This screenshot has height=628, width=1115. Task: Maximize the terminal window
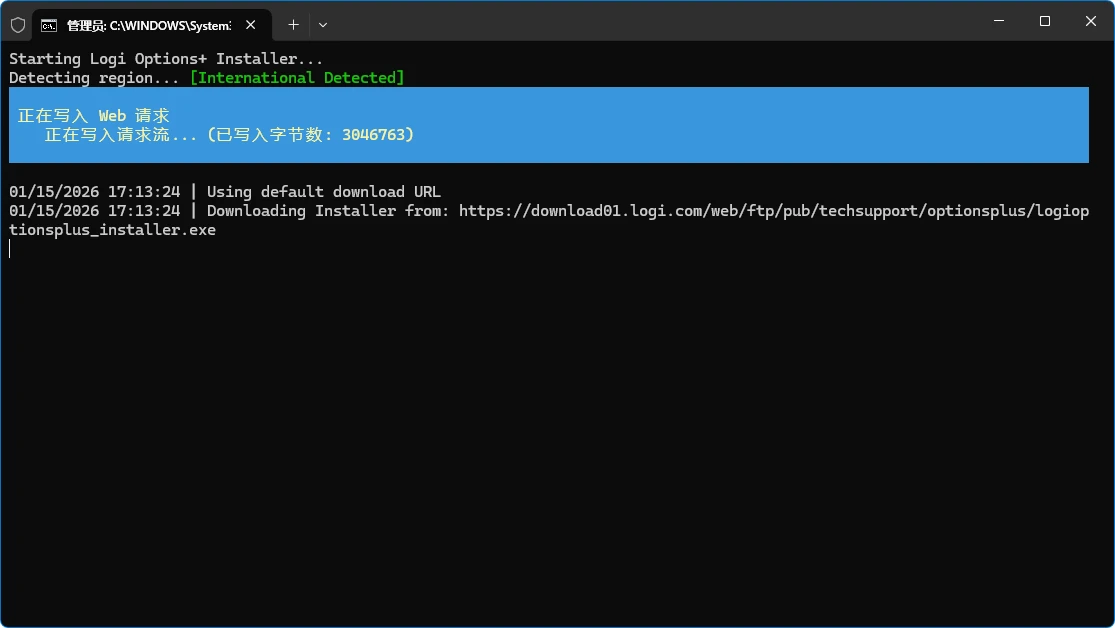1044,21
